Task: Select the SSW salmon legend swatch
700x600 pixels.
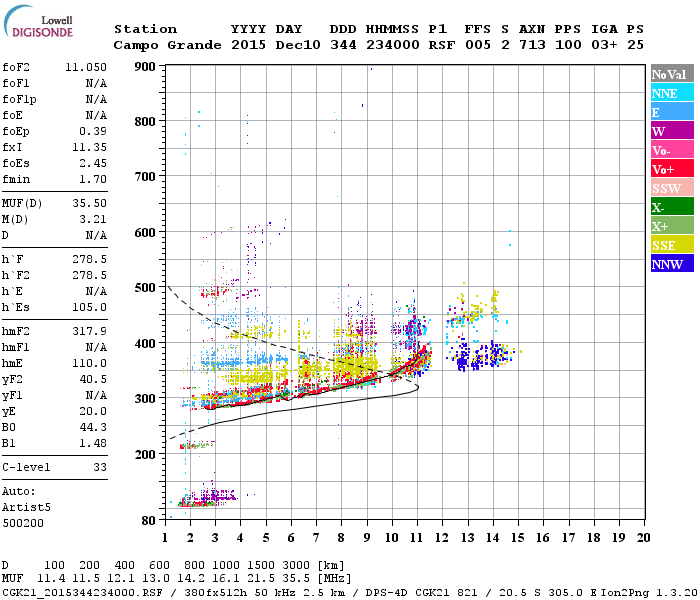Action: [672, 188]
